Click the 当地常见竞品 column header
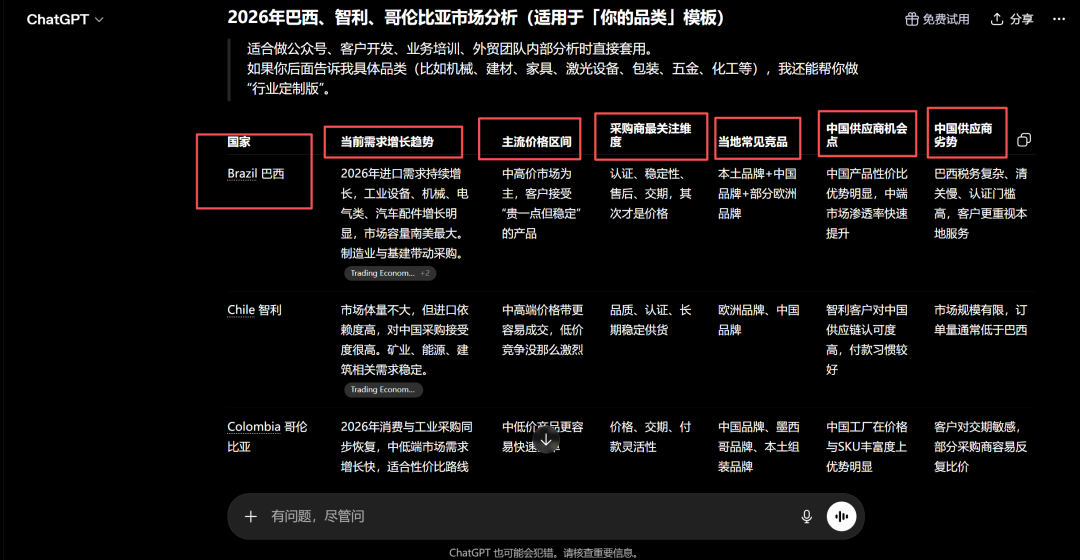The width and height of the screenshot is (1080, 560). pos(753,142)
